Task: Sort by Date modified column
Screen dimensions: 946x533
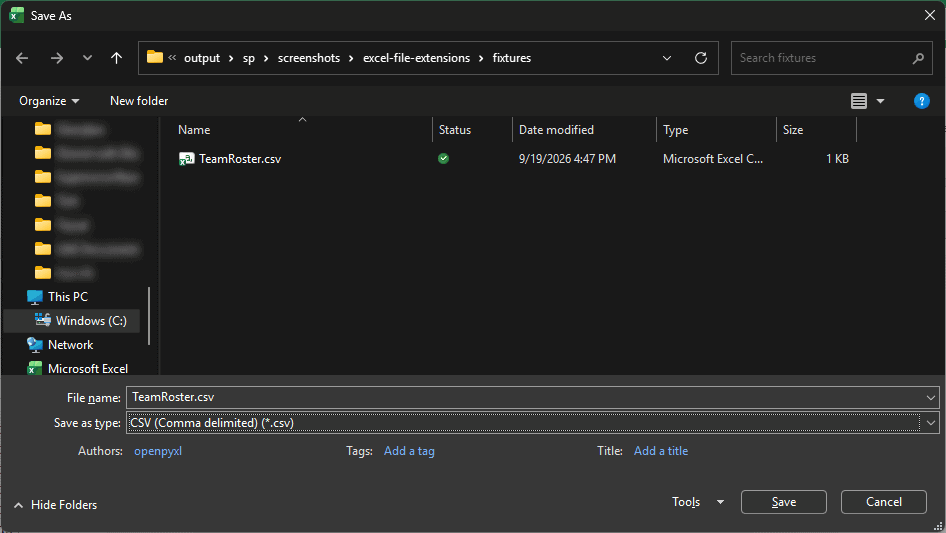Action: tap(556, 130)
